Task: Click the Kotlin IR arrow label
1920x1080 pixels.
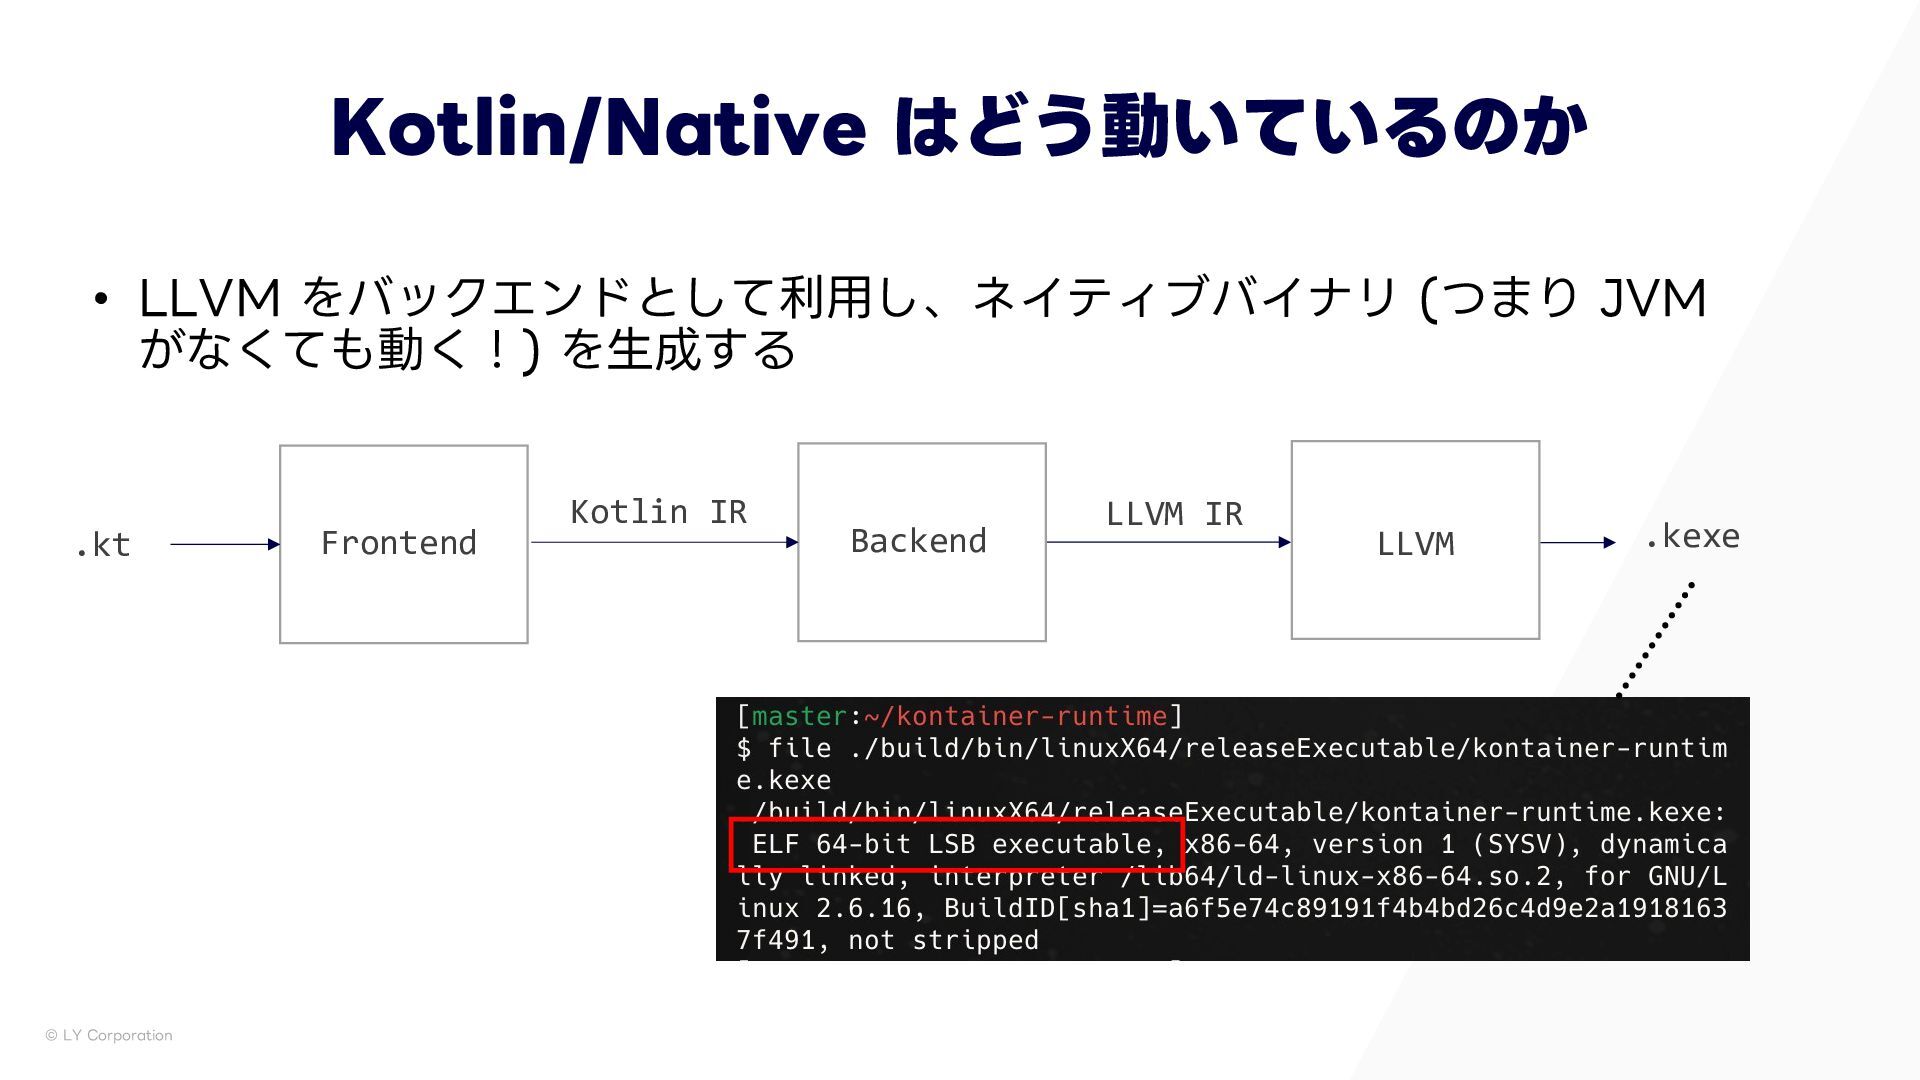Action: tap(658, 512)
